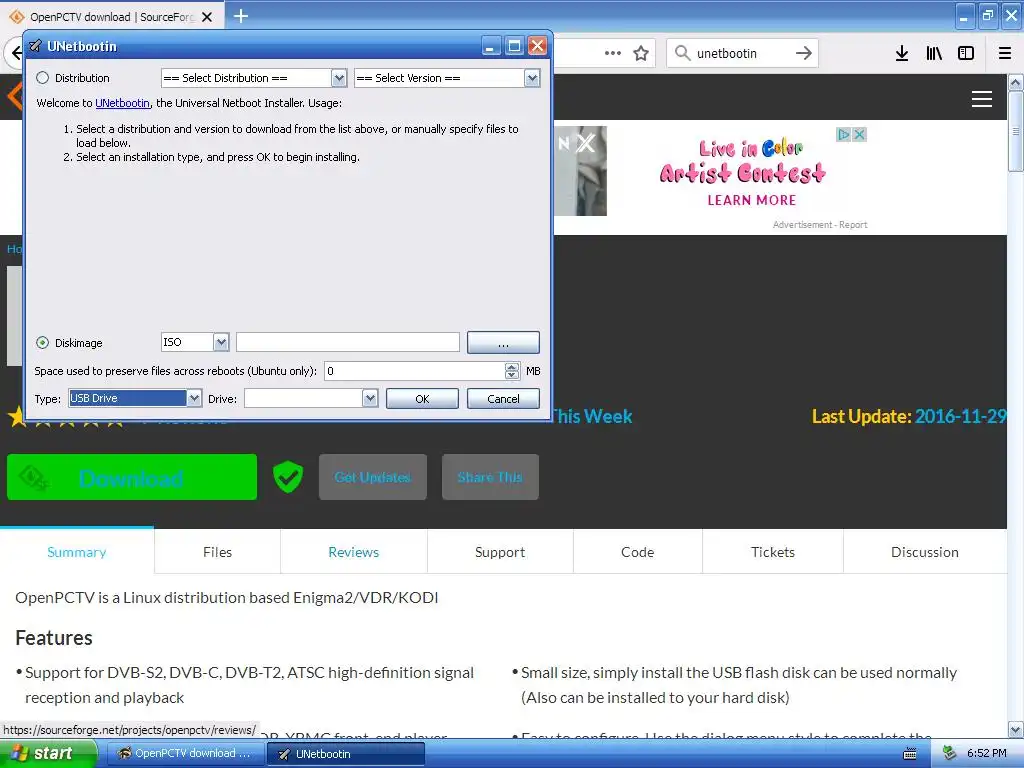Switch to the Support tab
This screenshot has width=1024, height=768.
point(500,552)
